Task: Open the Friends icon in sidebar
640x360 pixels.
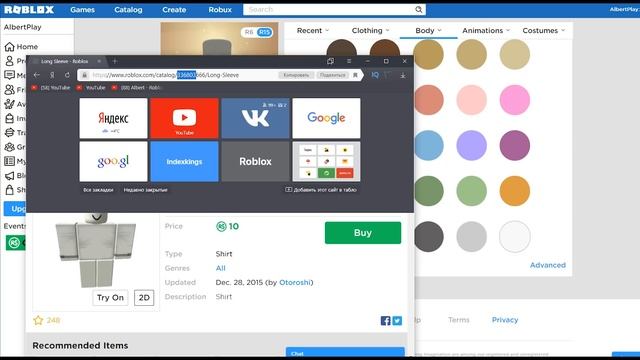Action: (9, 89)
